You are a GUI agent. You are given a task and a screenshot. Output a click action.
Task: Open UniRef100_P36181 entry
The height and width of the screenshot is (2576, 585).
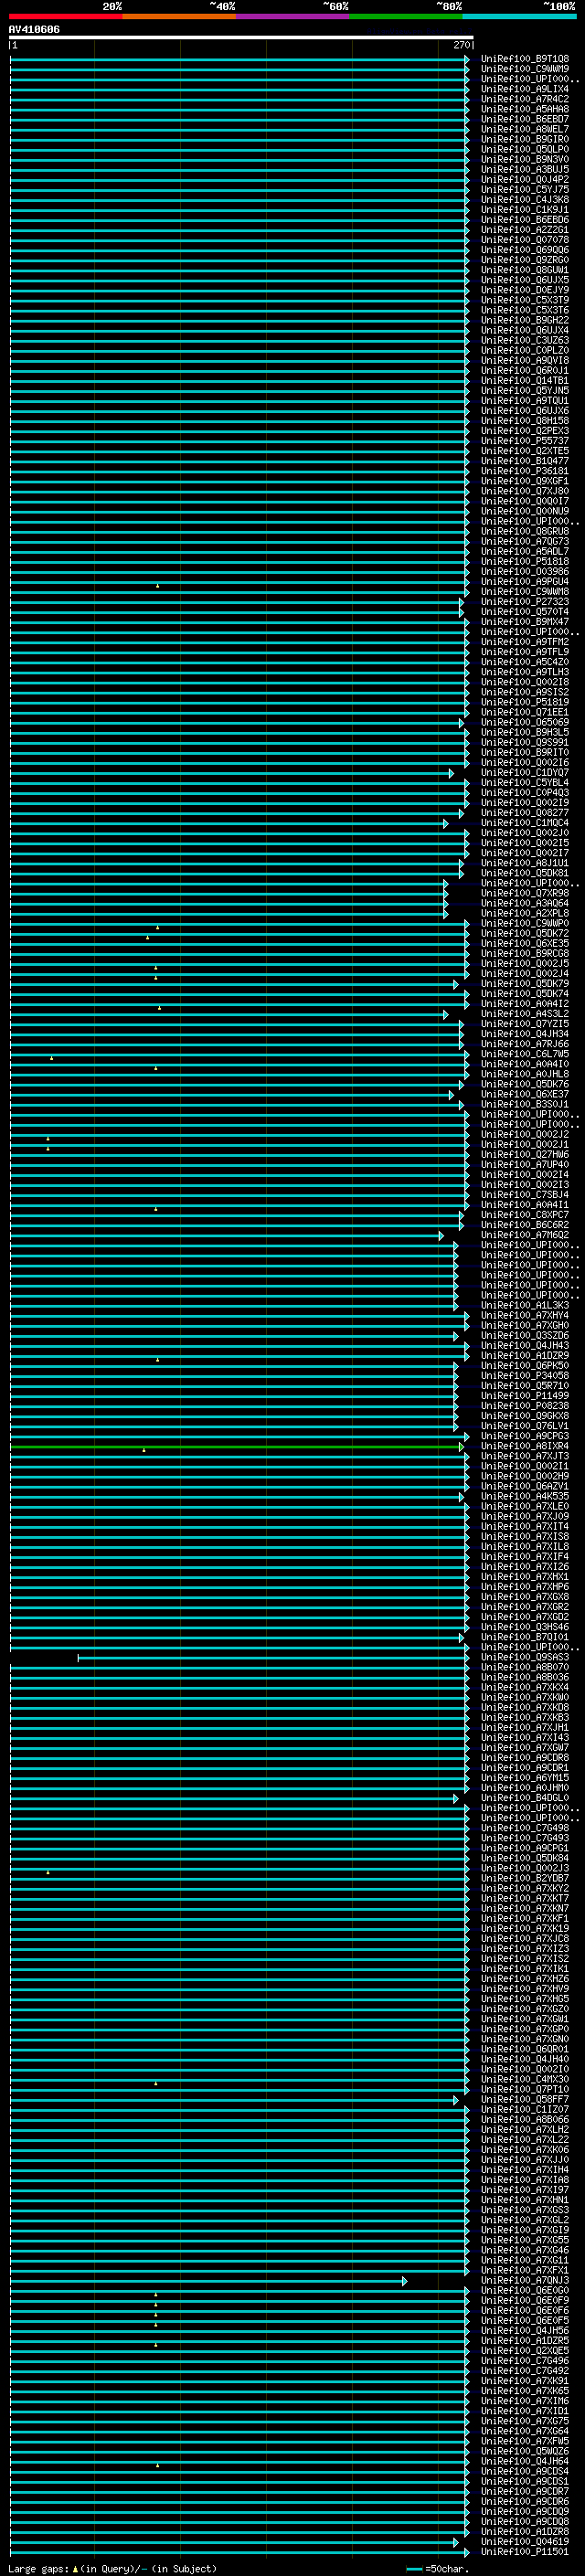[x=525, y=471]
